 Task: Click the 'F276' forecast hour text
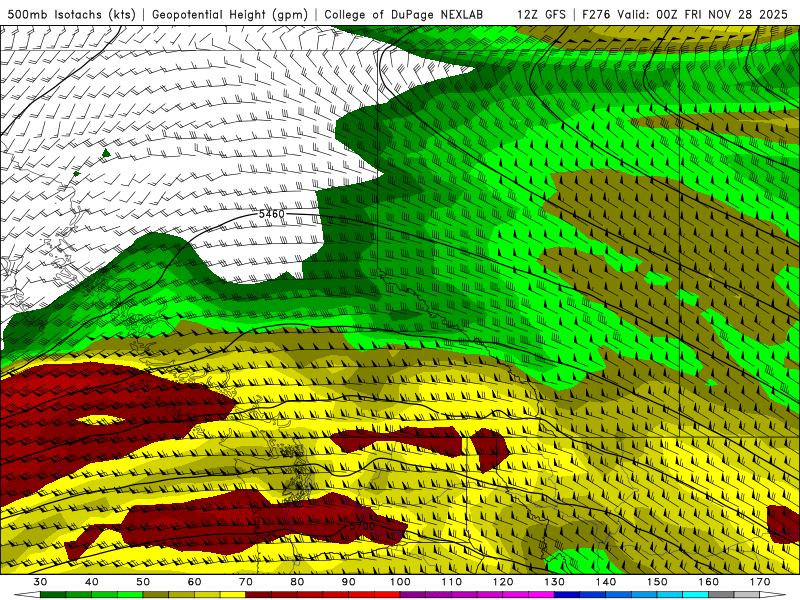coord(597,14)
